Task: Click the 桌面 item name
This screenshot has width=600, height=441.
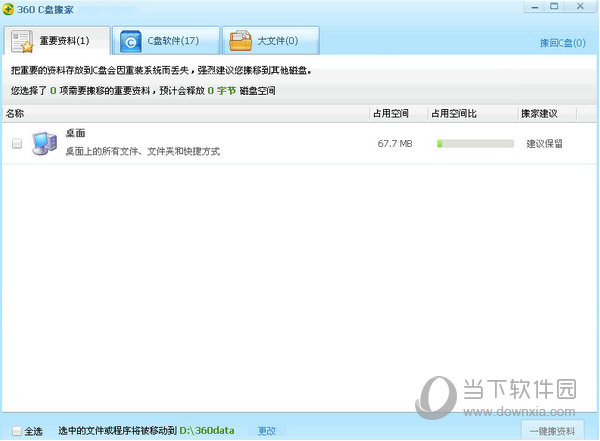Action: [x=75, y=133]
